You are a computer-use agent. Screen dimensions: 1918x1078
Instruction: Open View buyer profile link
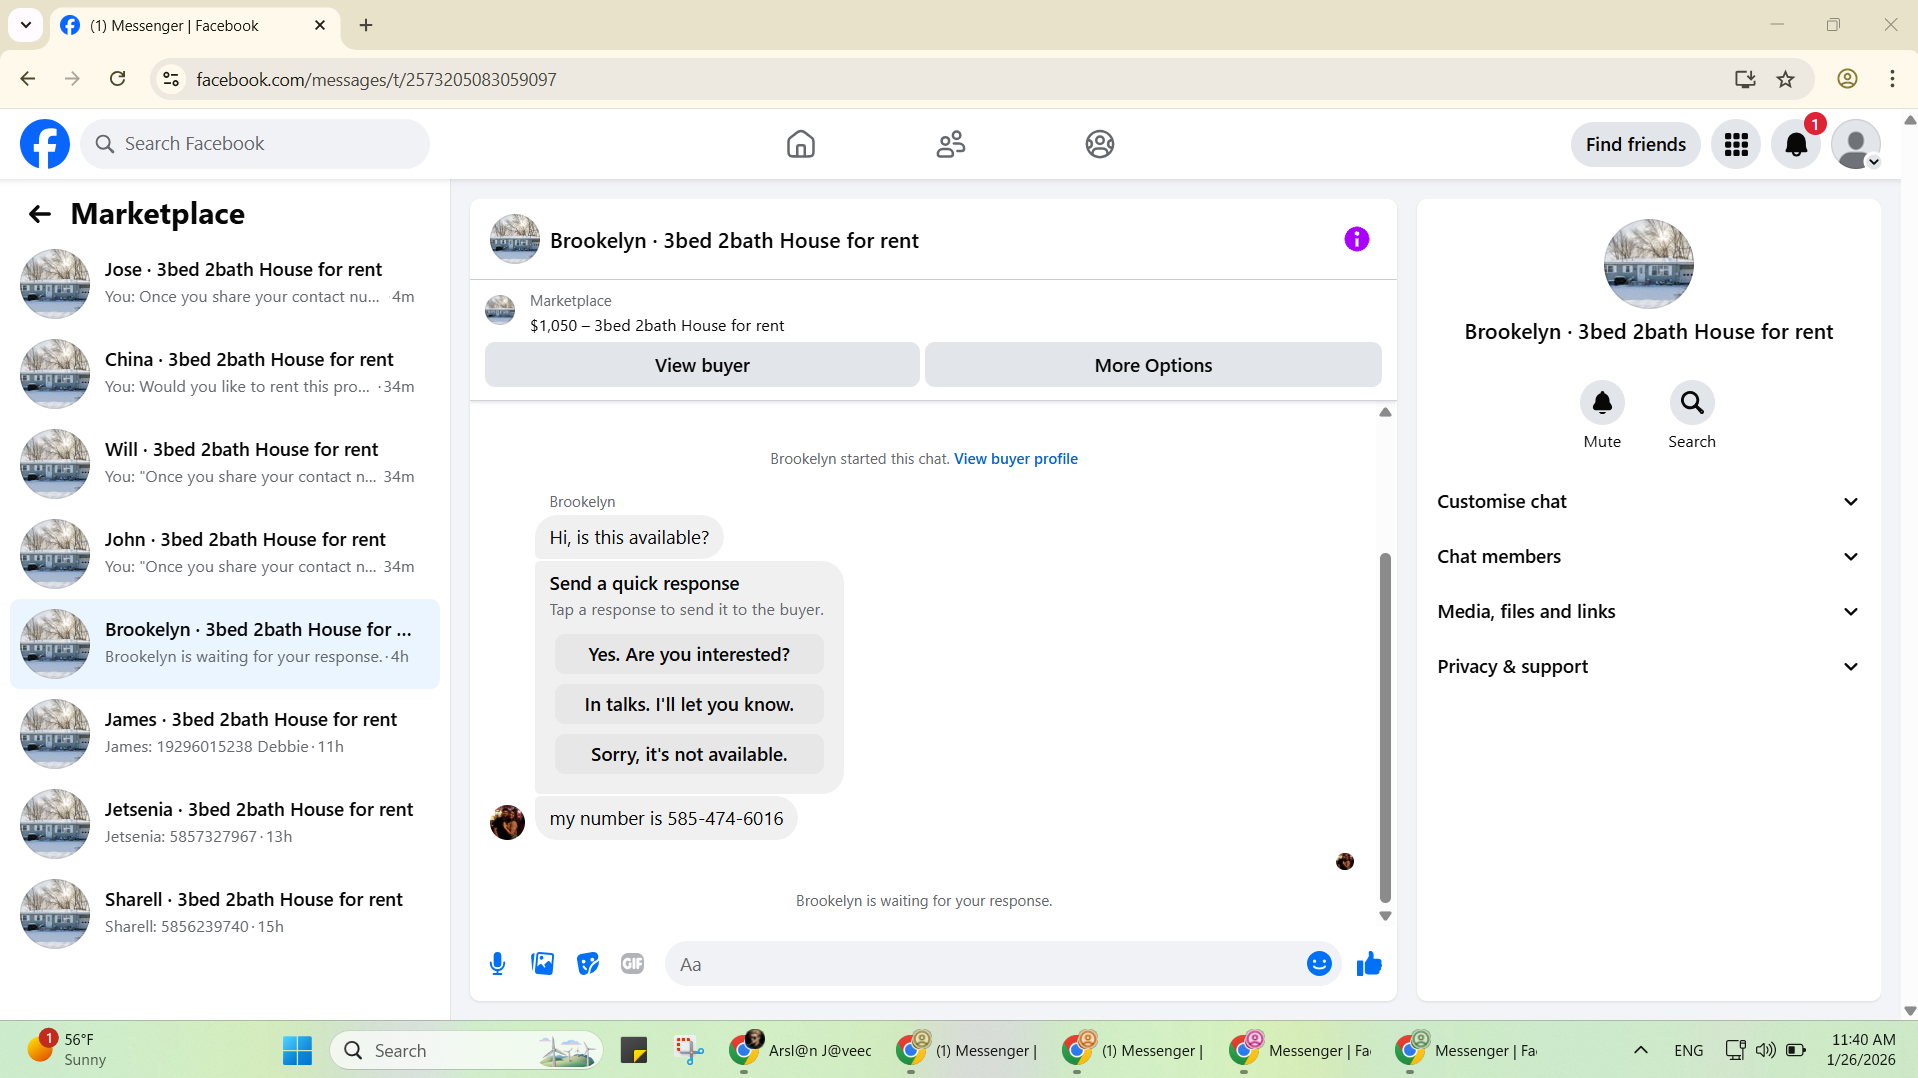pos(1016,459)
